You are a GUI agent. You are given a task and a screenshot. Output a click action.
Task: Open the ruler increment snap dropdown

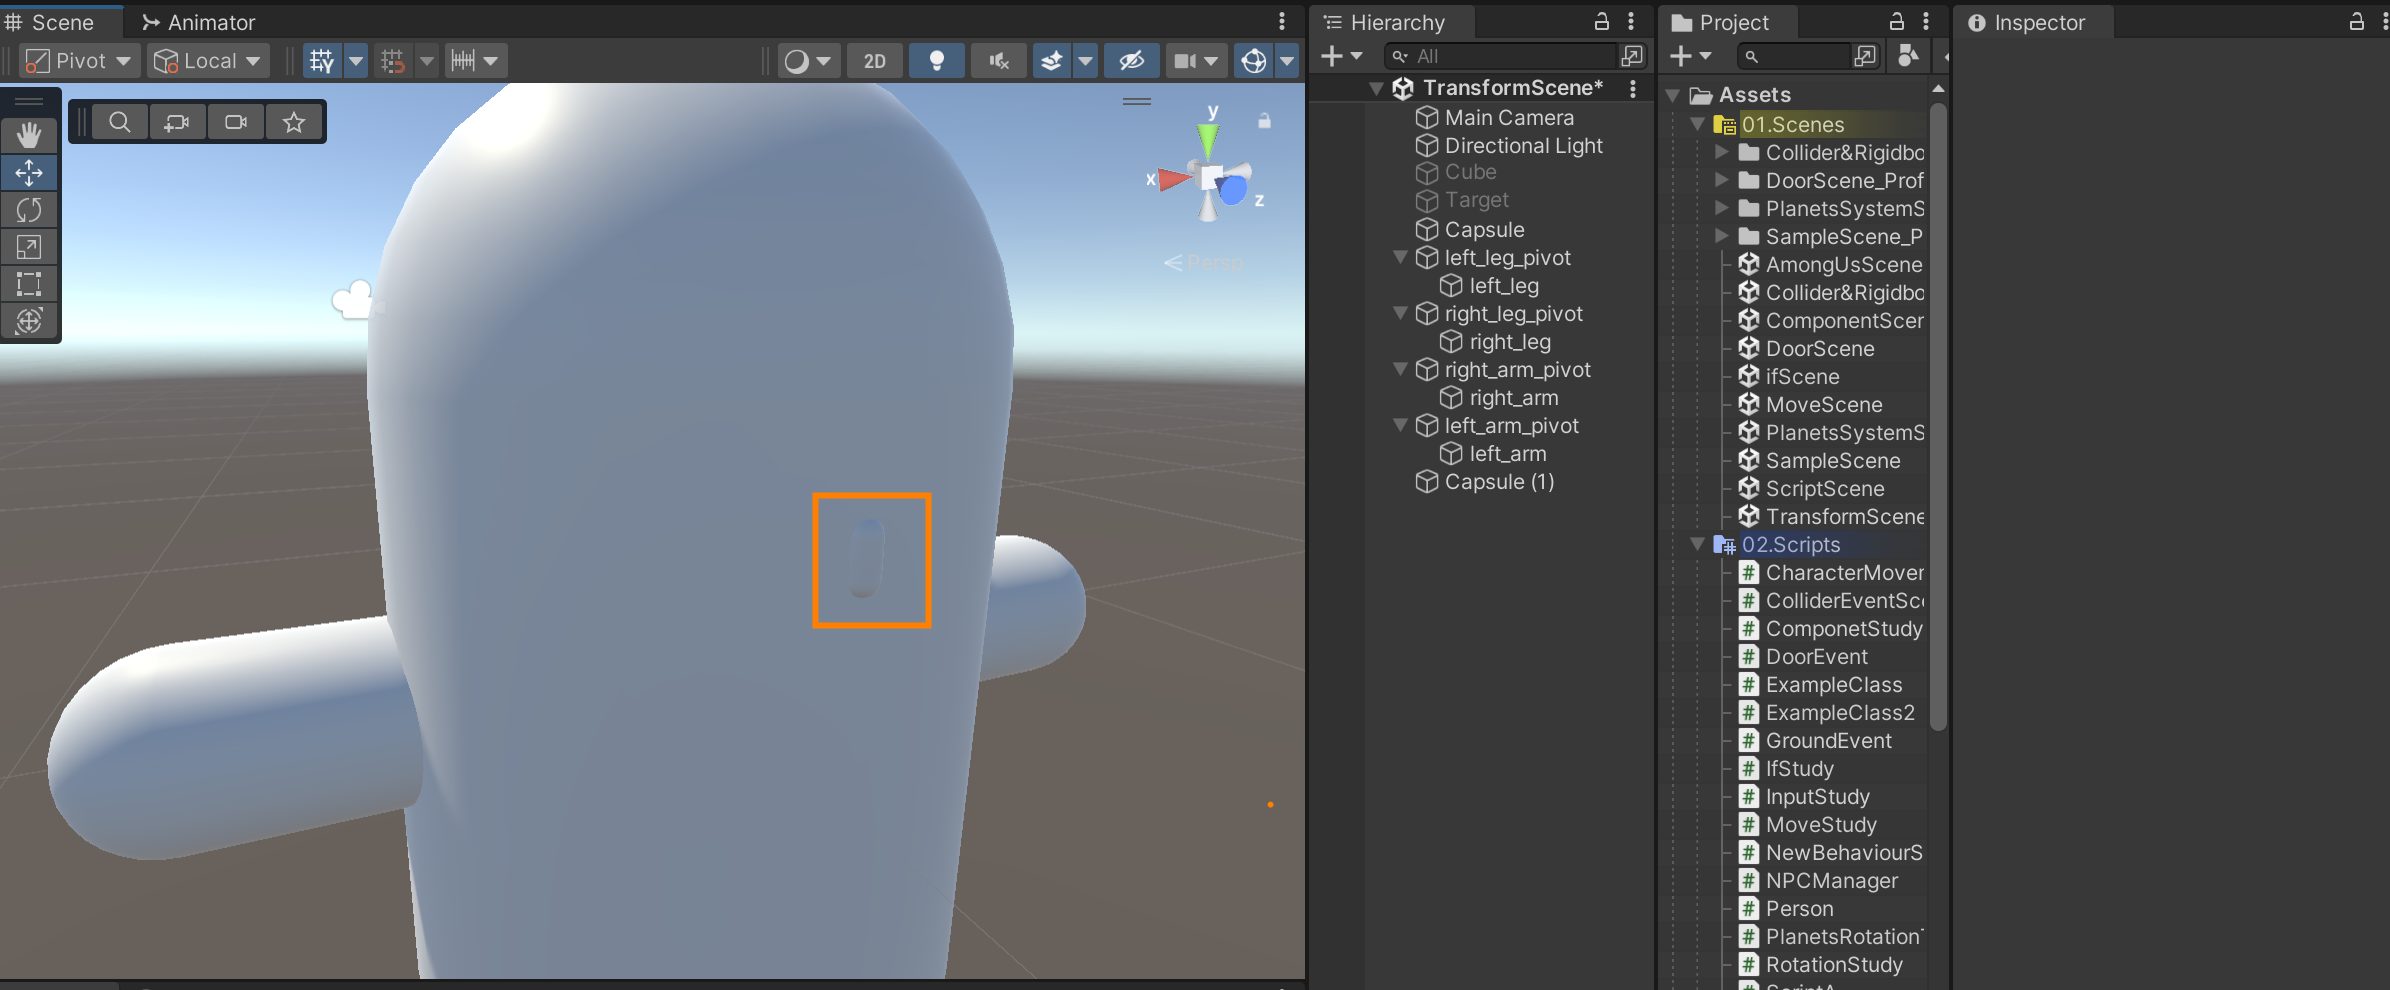pos(474,61)
